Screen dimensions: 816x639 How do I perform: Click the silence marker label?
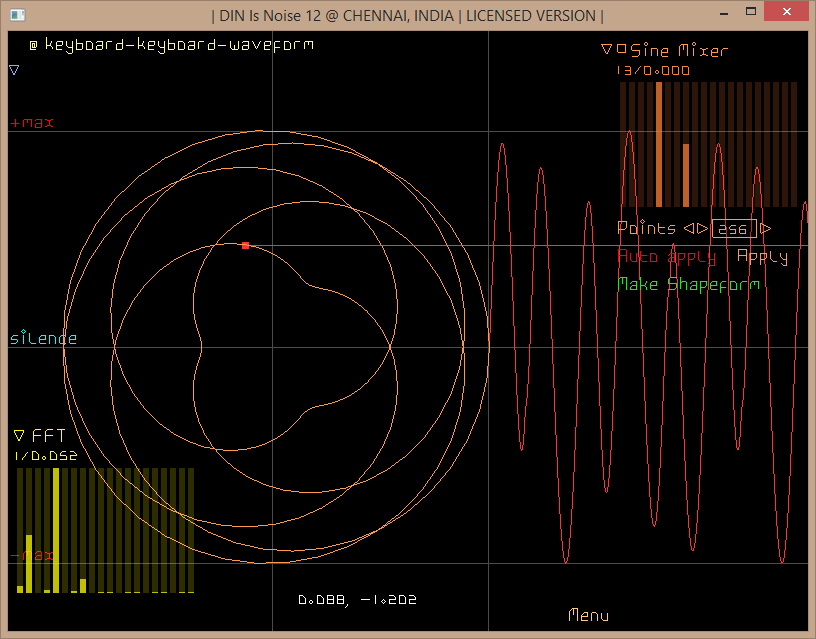click(x=43, y=338)
